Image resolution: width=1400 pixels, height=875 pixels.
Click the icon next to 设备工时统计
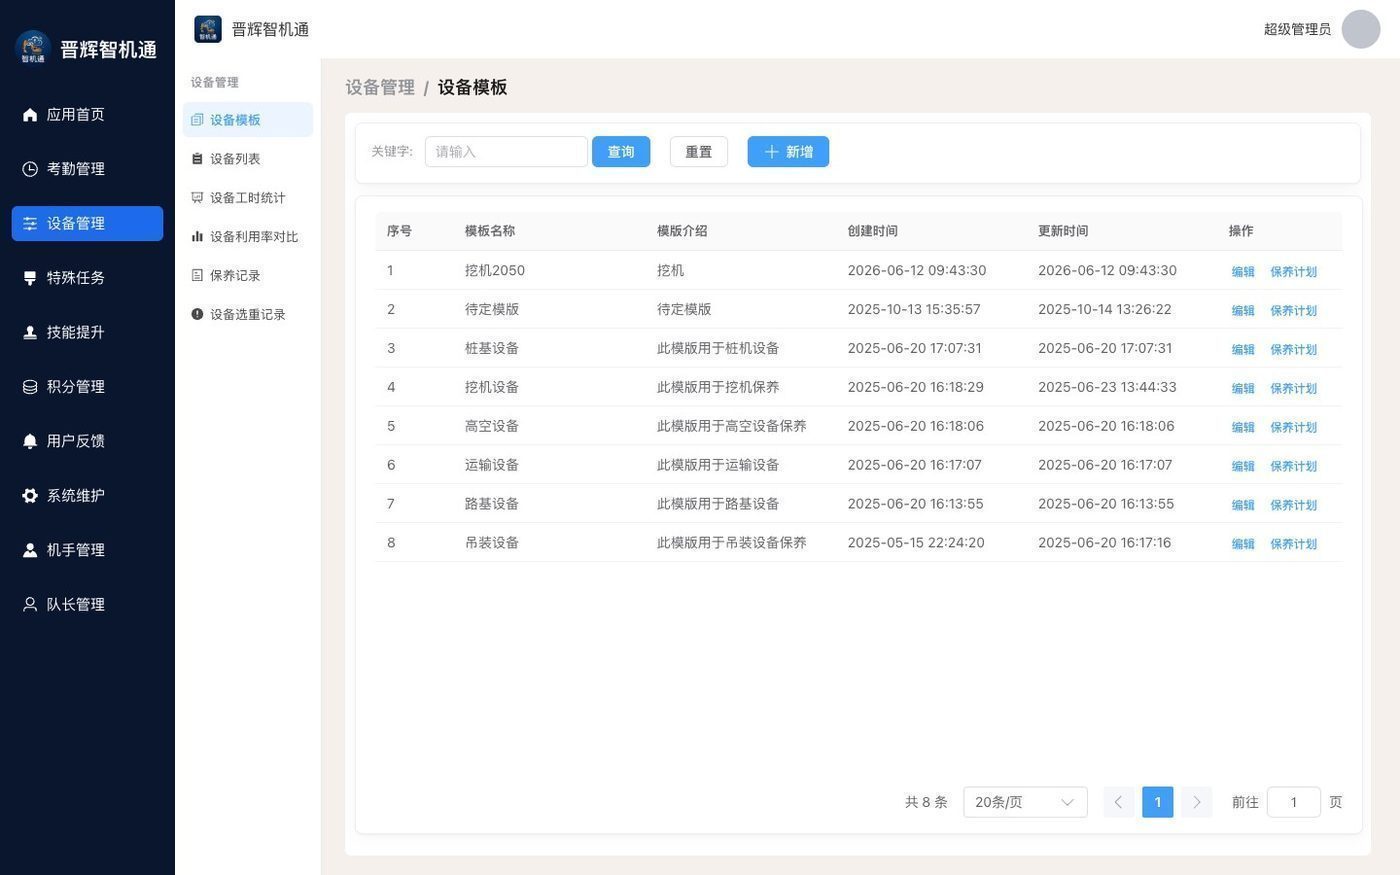[x=197, y=198]
